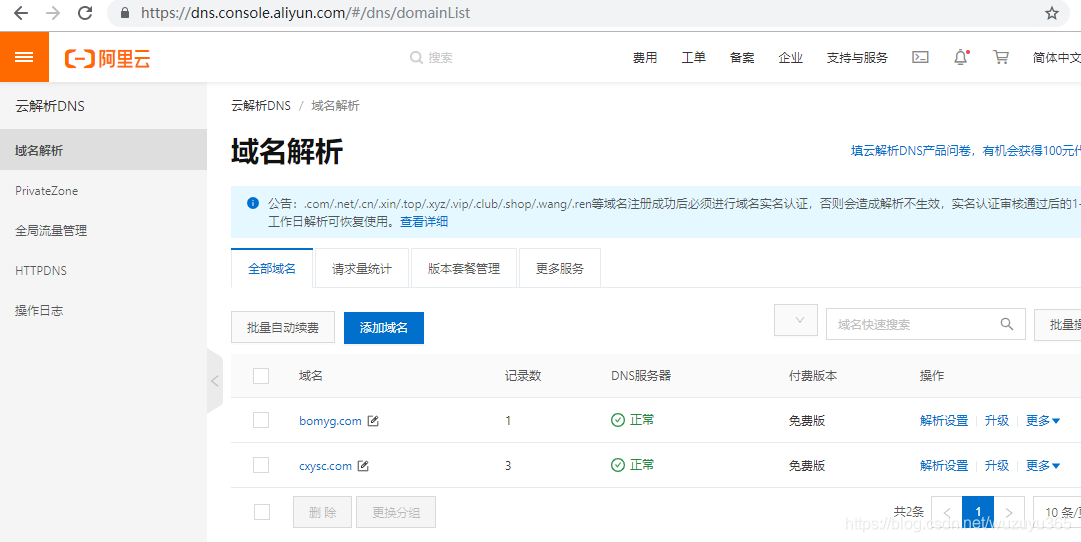Click the domain search magnifier icon
This screenshot has height=542, width=1081.
[1007, 324]
